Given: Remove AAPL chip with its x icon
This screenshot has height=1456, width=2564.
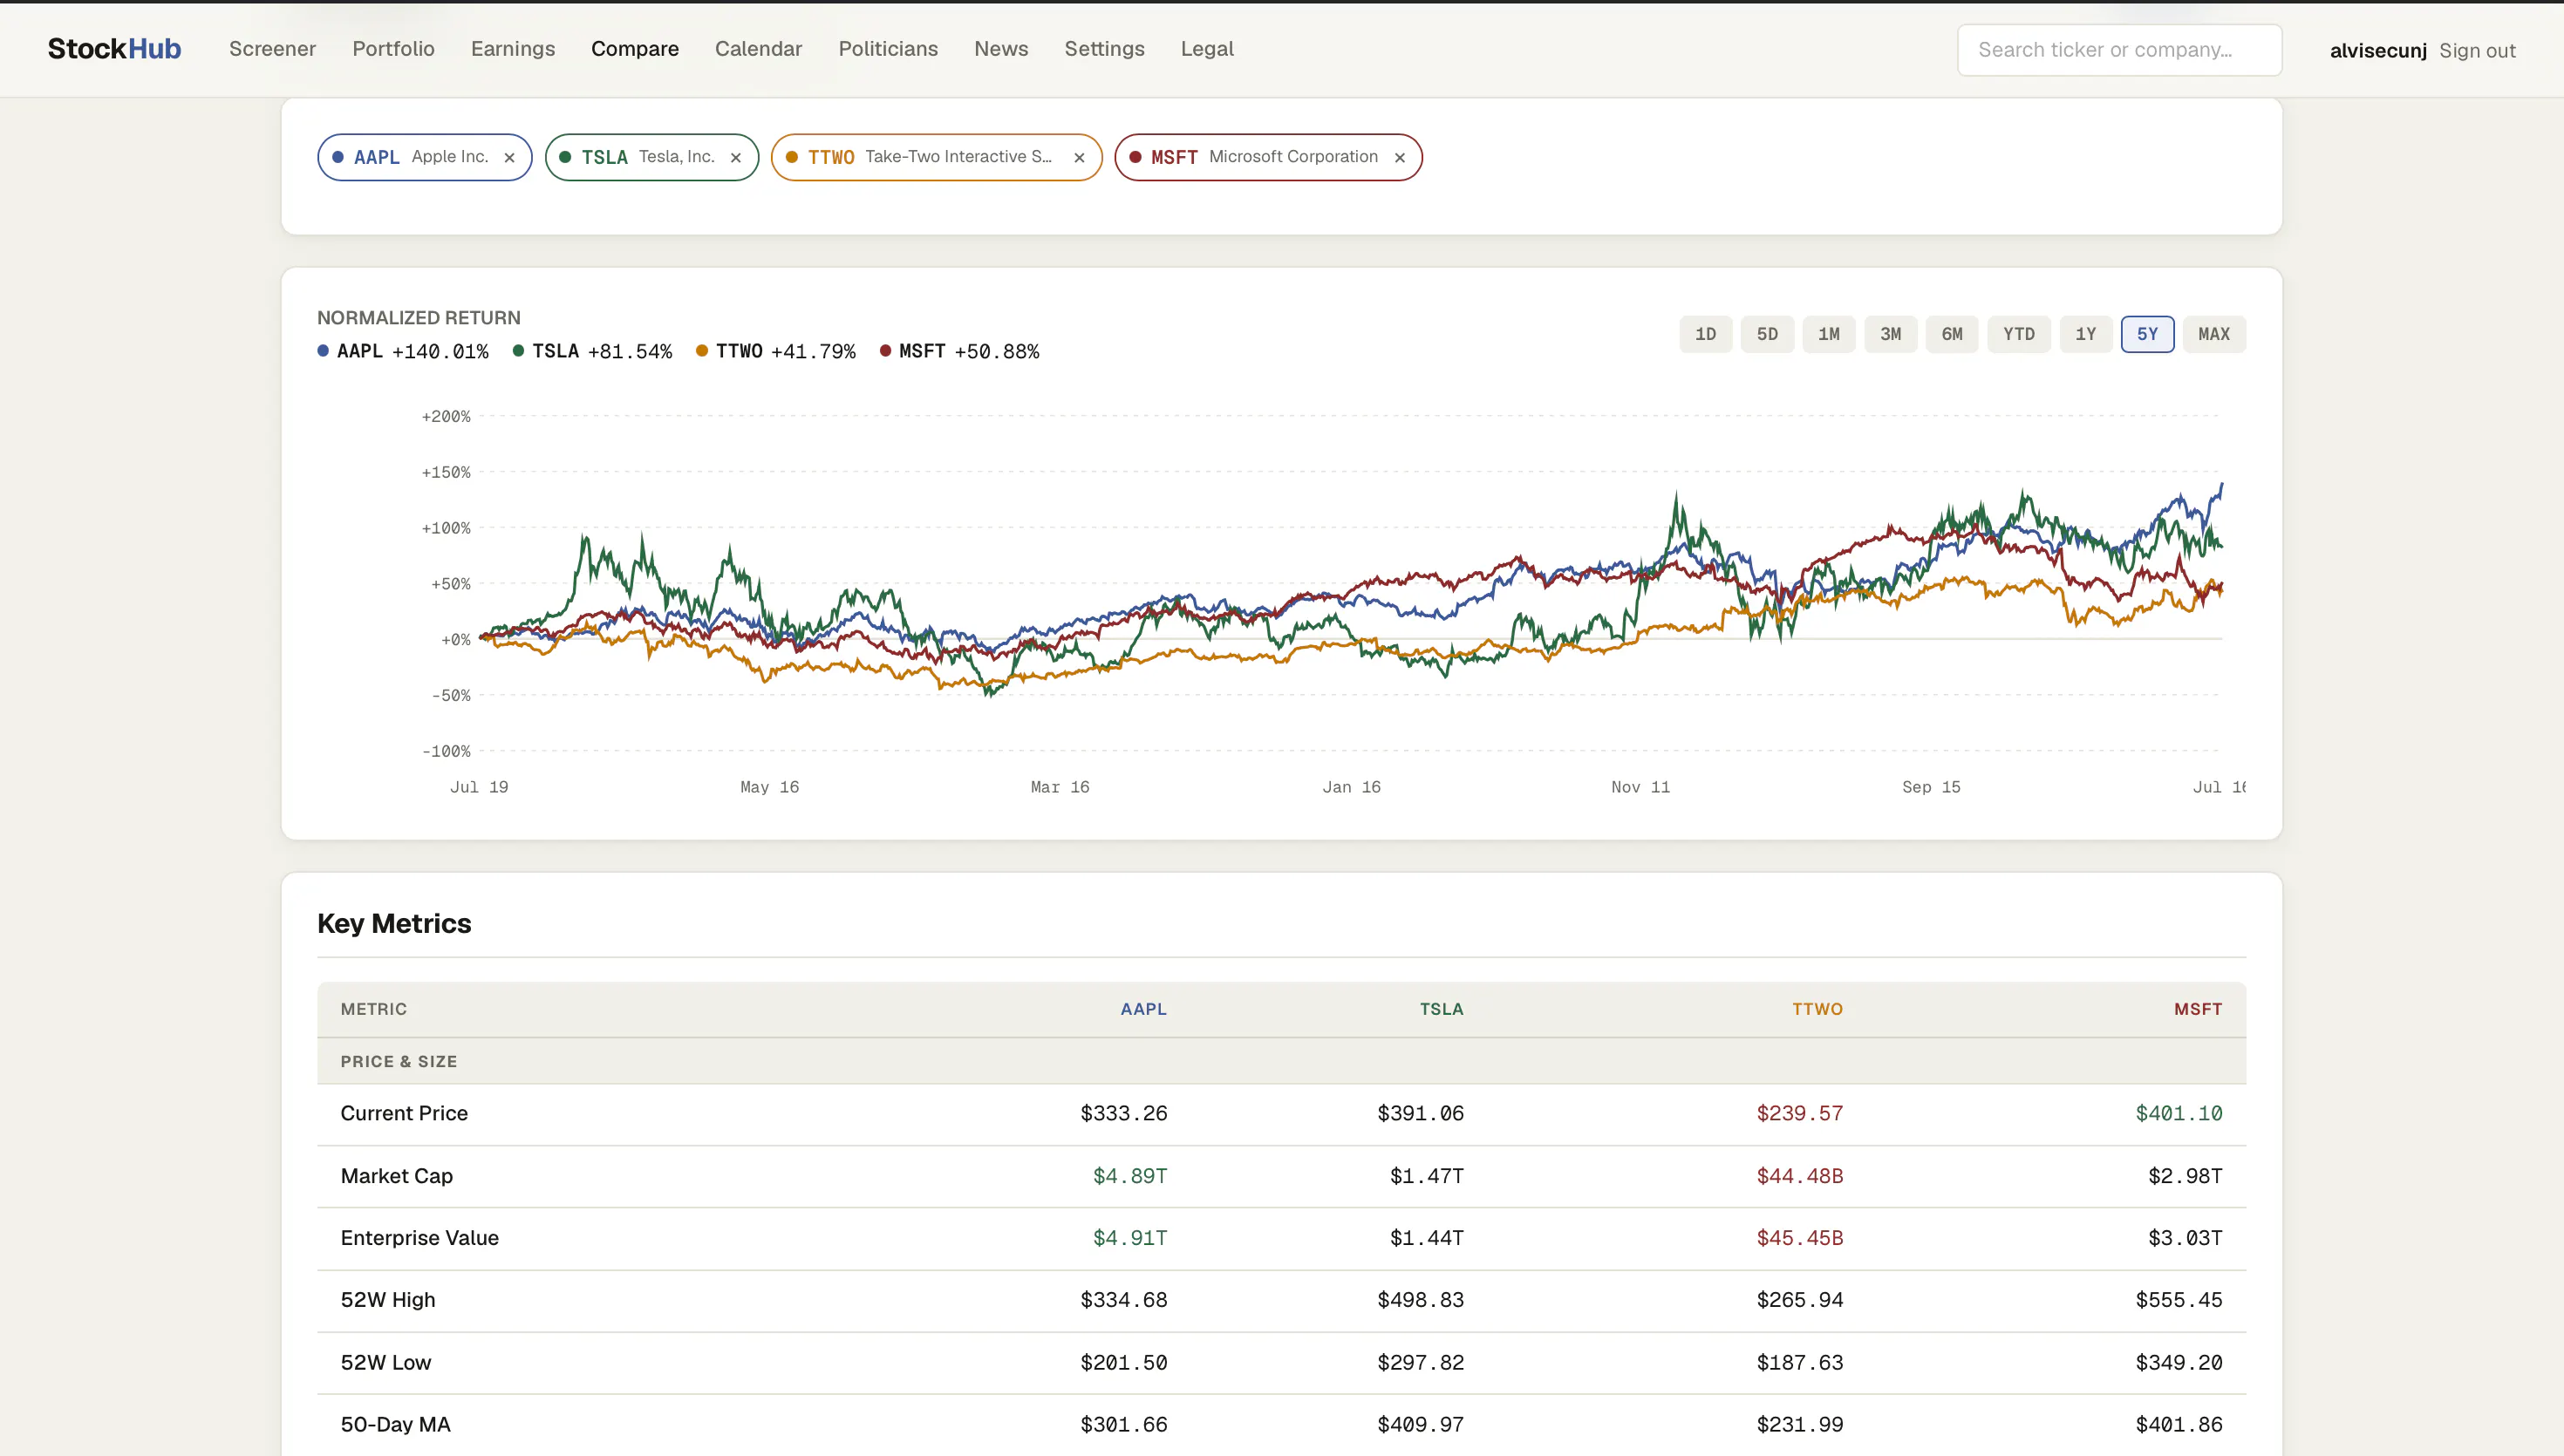Looking at the screenshot, I should pos(509,158).
